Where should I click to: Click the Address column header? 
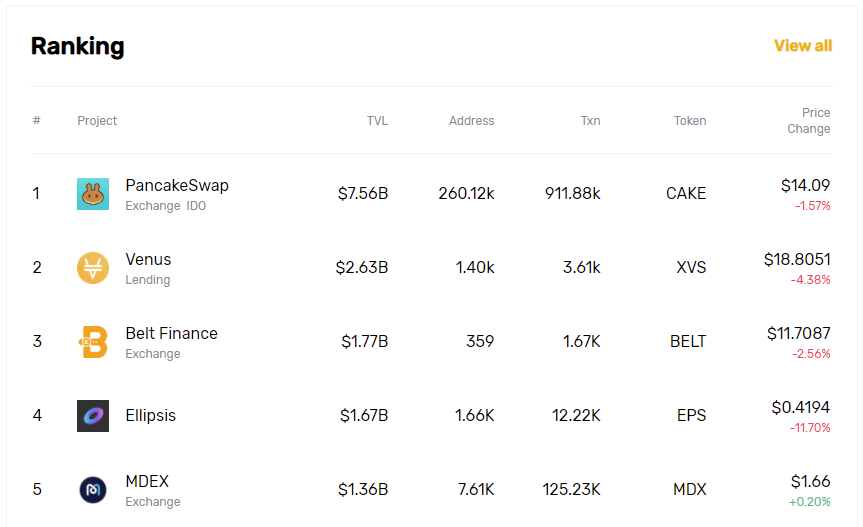click(472, 120)
